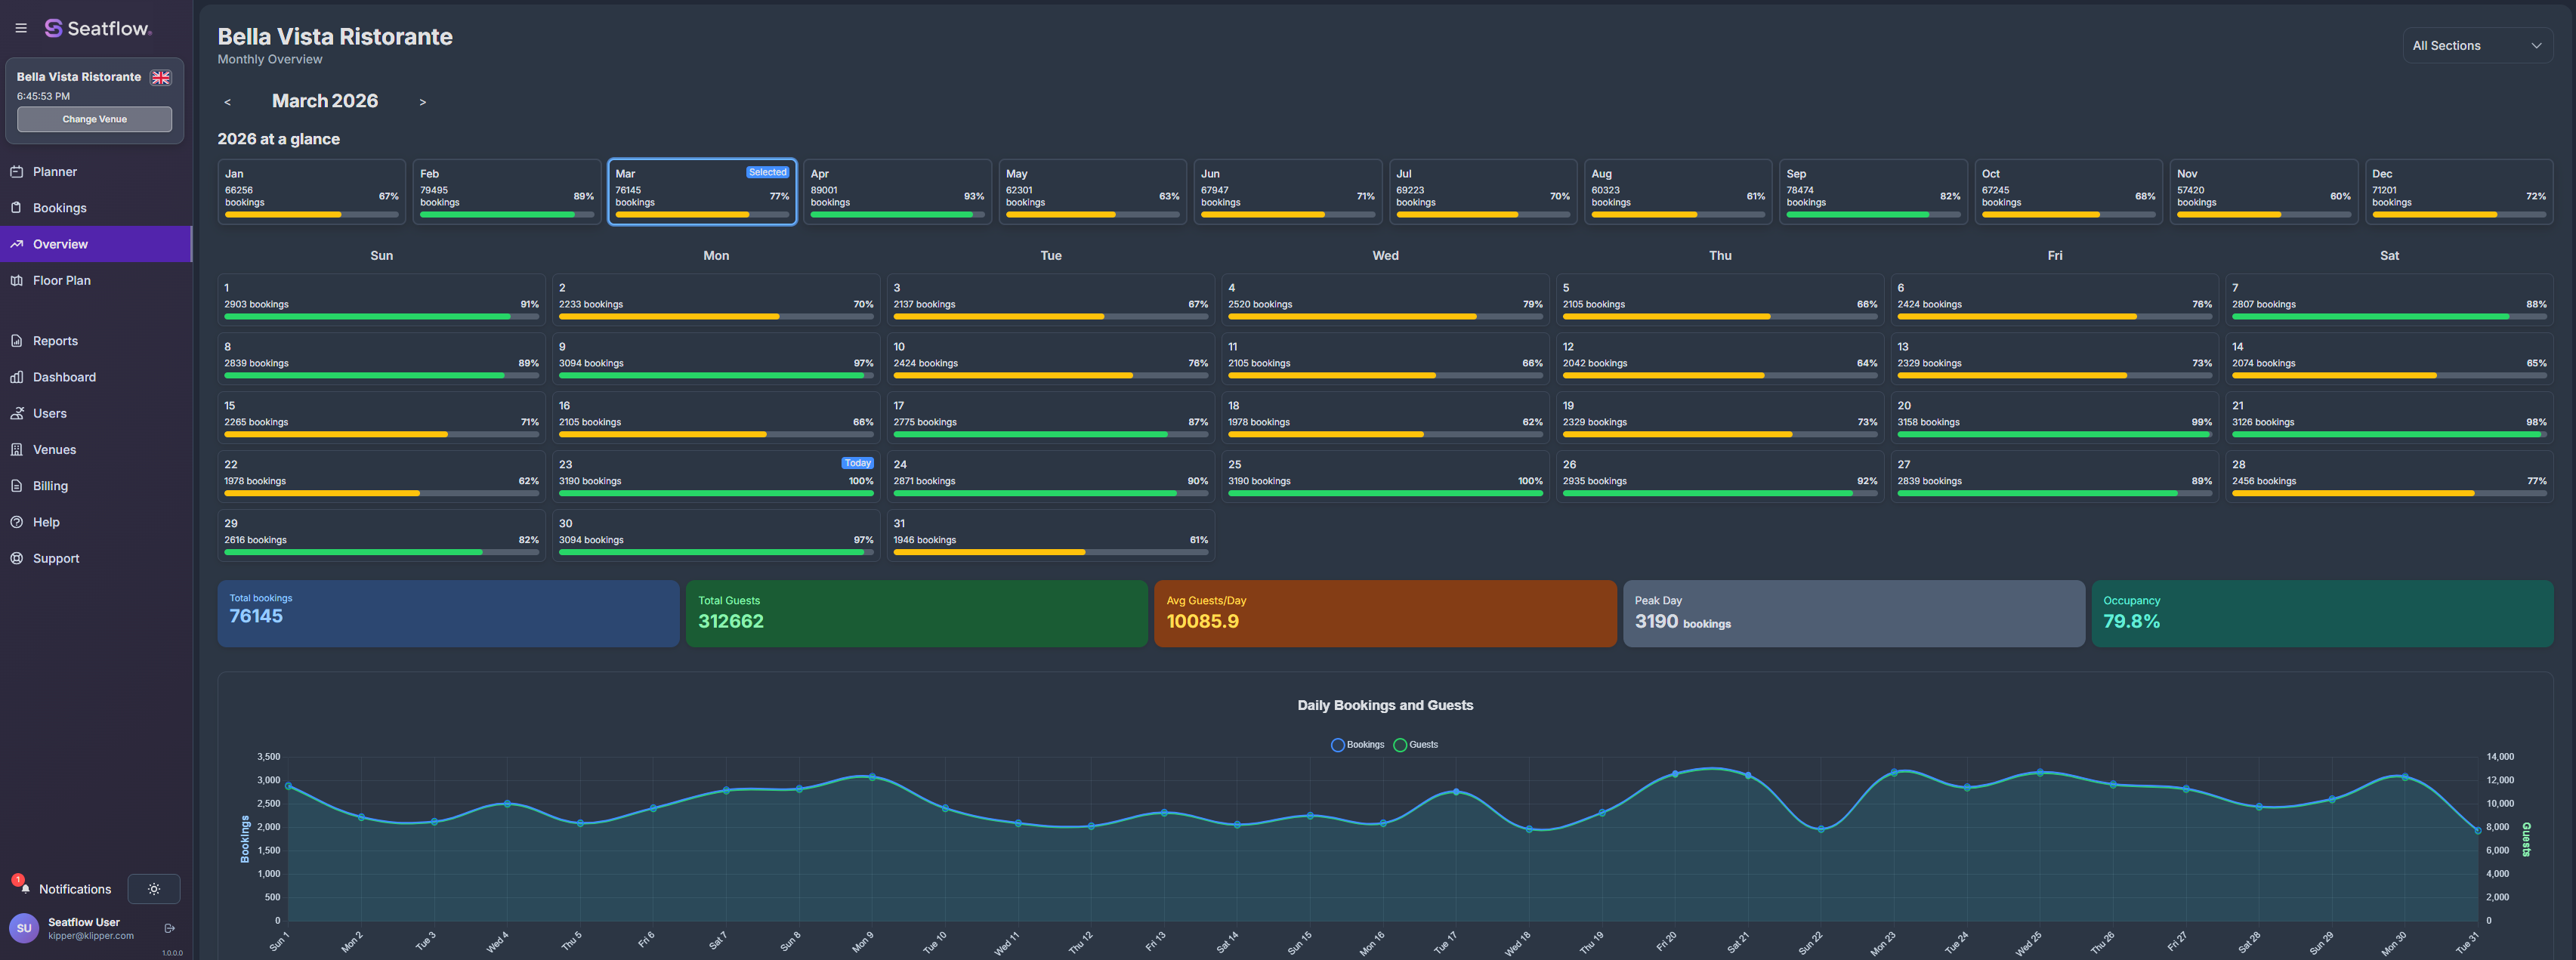Click the logout icon beside Seatflow User
The height and width of the screenshot is (960, 2576).
(170, 928)
